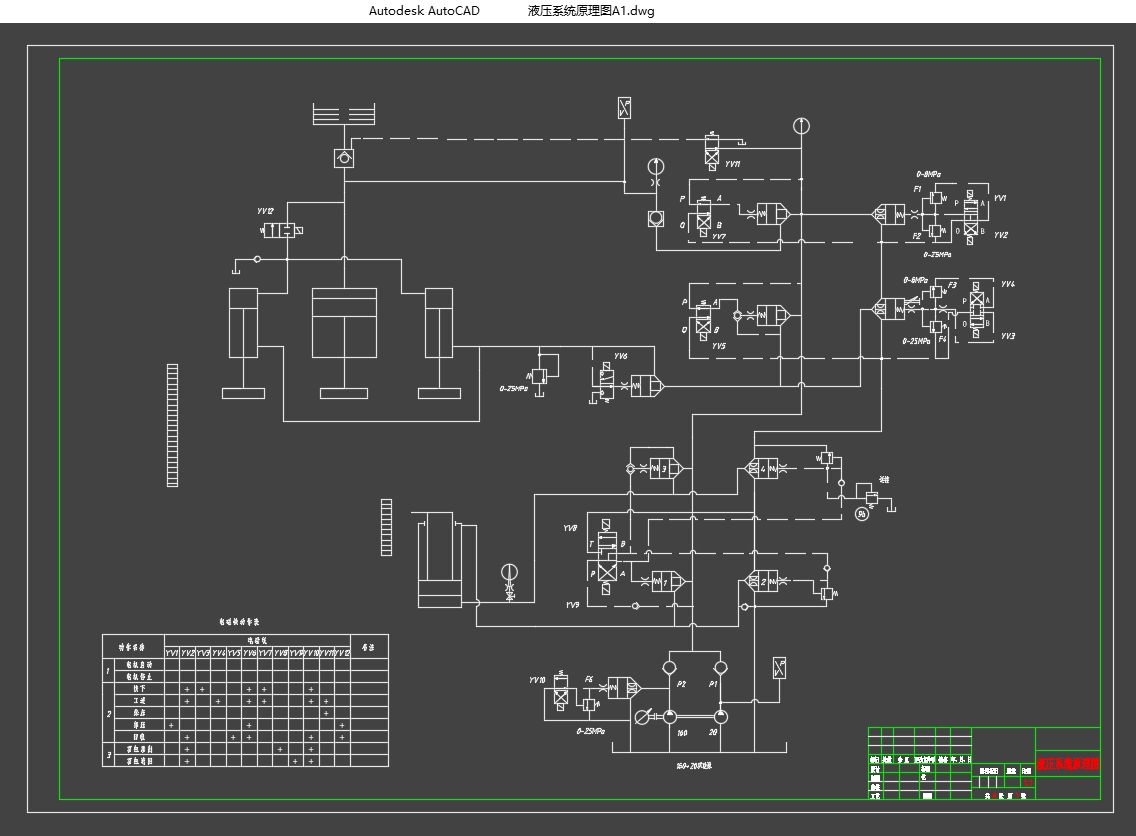This screenshot has height=836, width=1136.
Task: Pick the cartridge valve numbered 2
Action: (762, 582)
